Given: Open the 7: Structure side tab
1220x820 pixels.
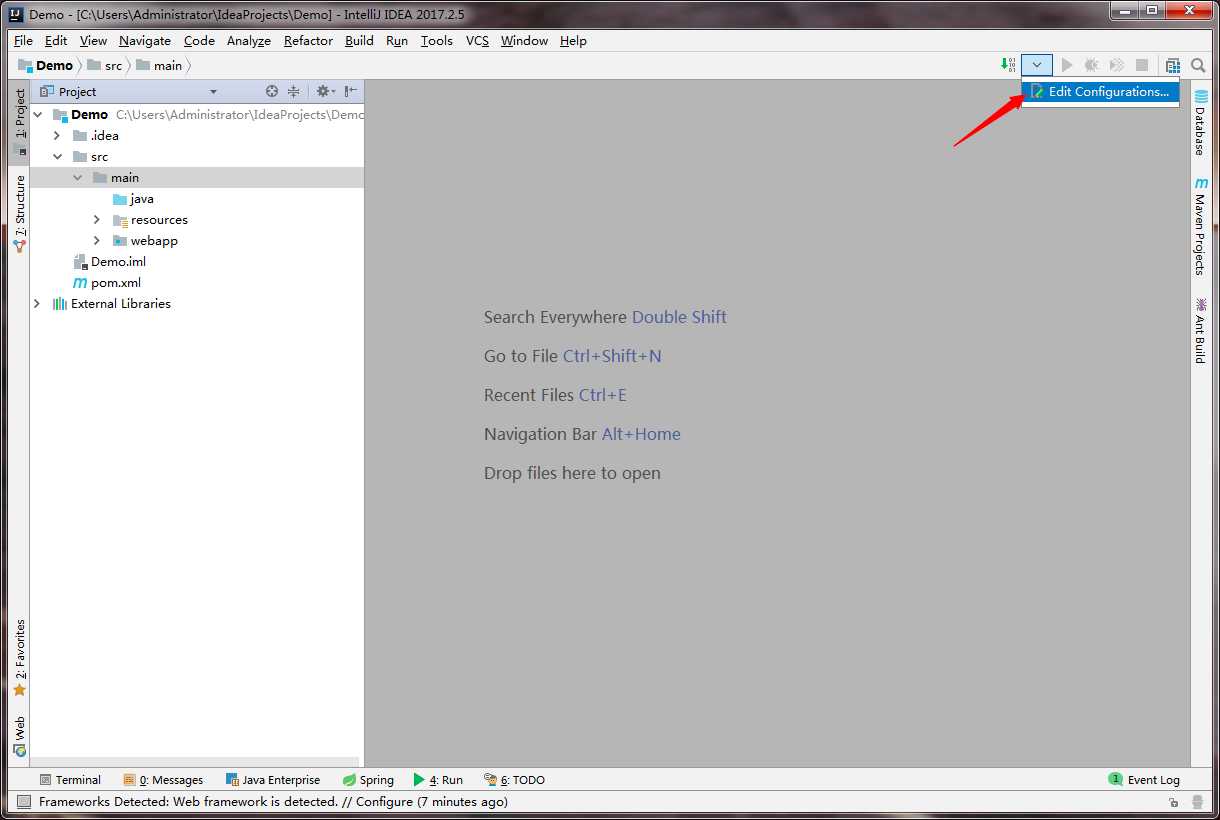Looking at the screenshot, I should [x=20, y=213].
